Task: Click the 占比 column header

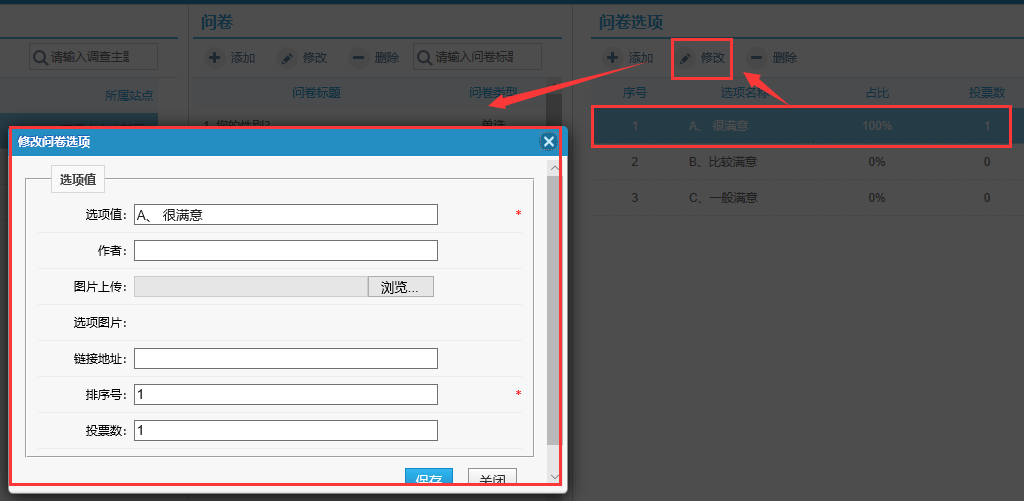Action: (x=877, y=93)
